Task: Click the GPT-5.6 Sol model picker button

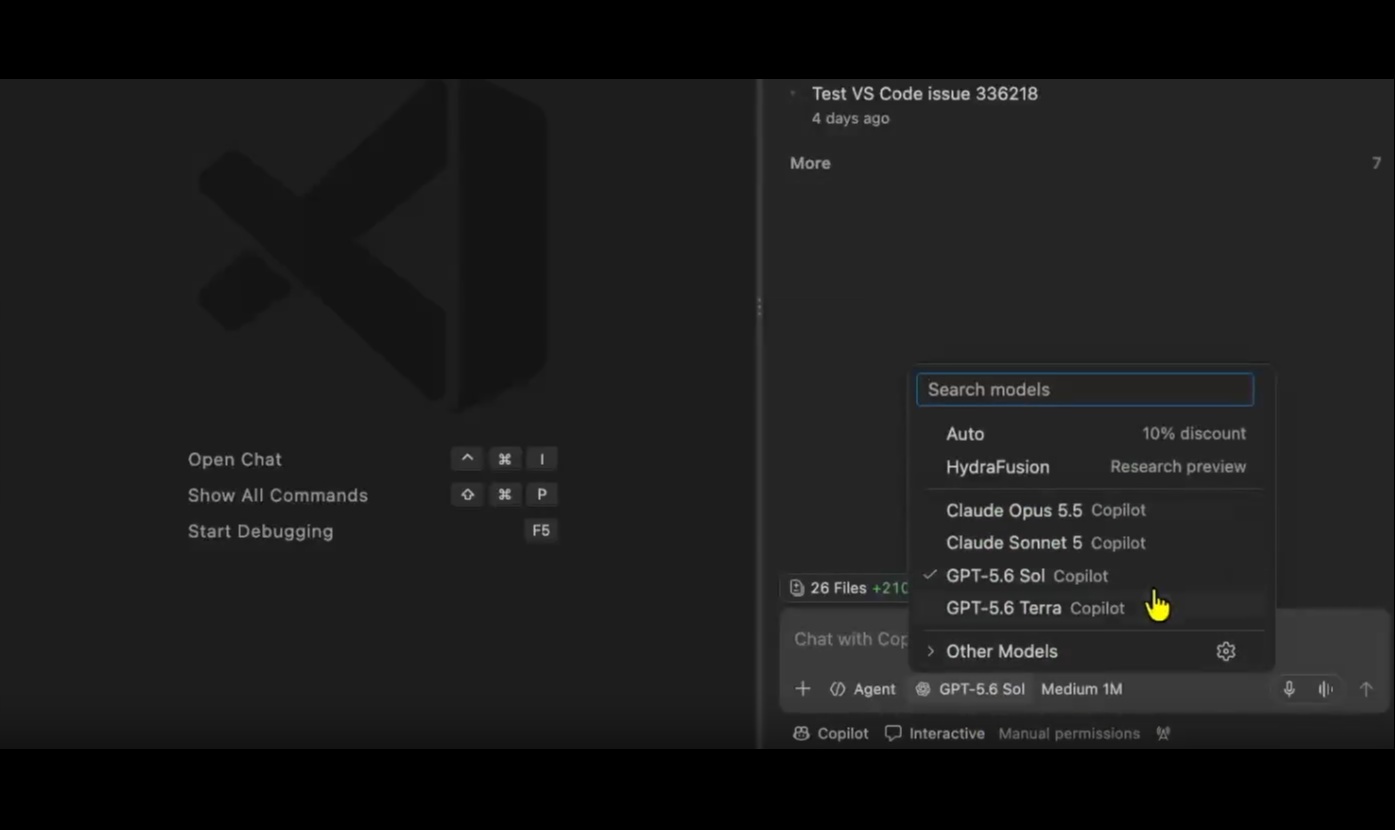Action: point(970,689)
